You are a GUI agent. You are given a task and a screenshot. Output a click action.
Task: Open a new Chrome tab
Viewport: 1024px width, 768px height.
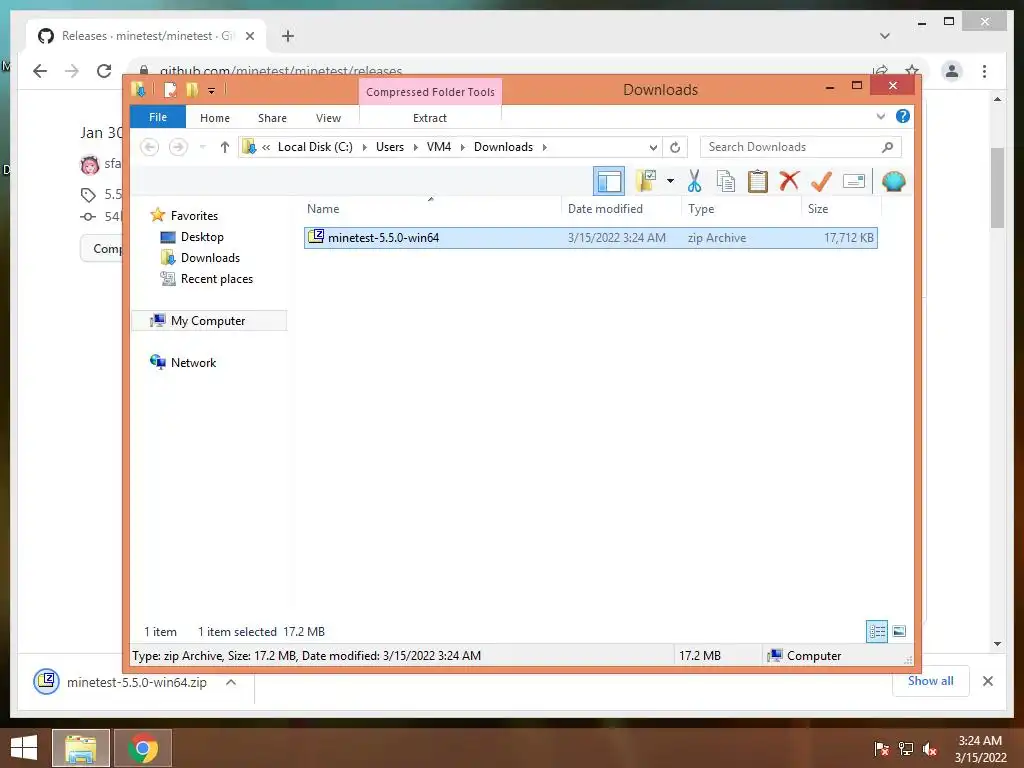287,36
